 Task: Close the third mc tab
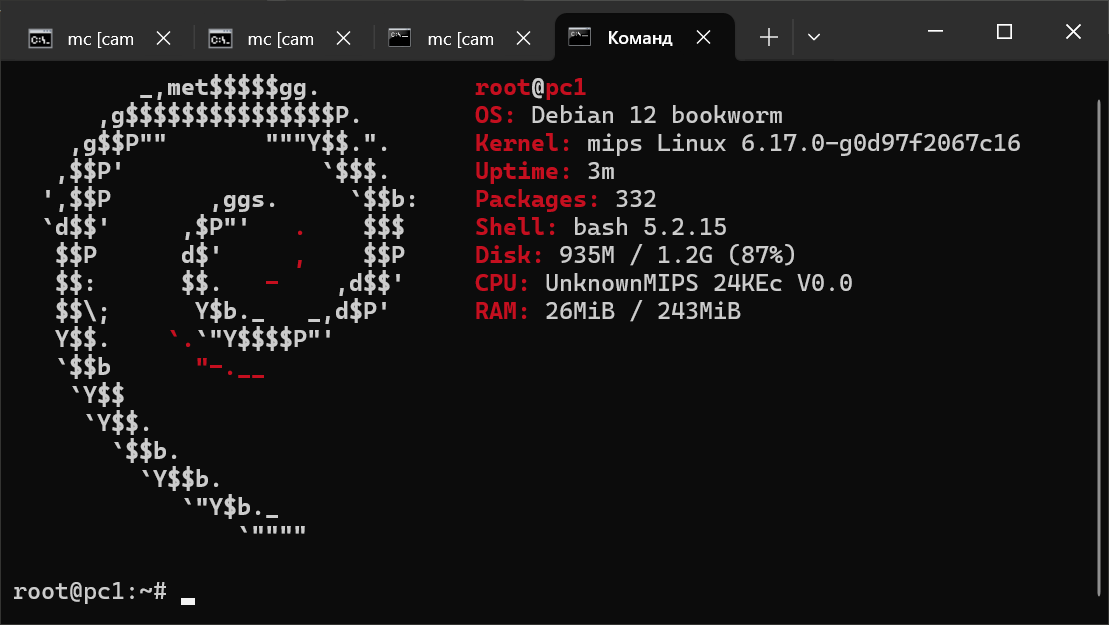coord(523,38)
